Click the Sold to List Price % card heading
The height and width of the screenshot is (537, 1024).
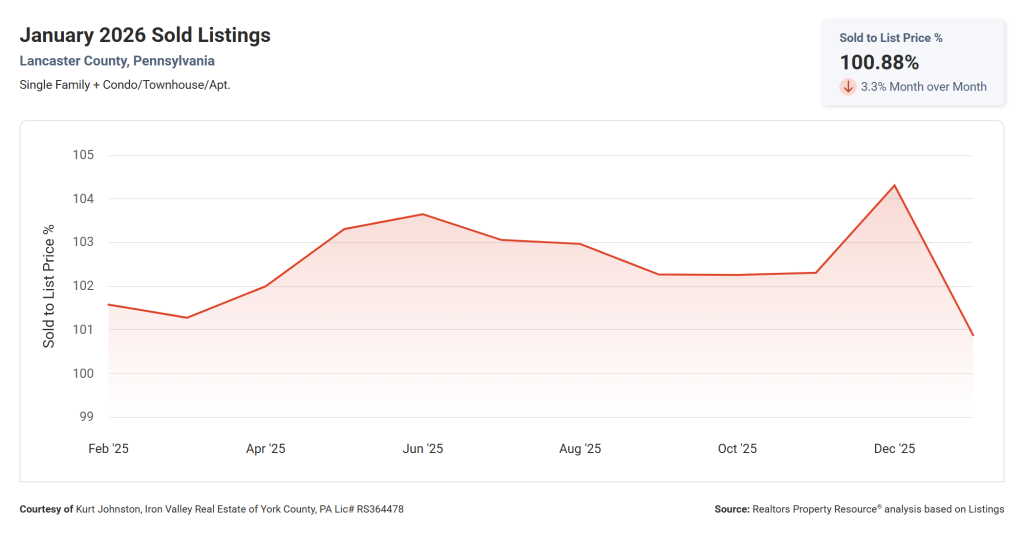[x=891, y=38]
